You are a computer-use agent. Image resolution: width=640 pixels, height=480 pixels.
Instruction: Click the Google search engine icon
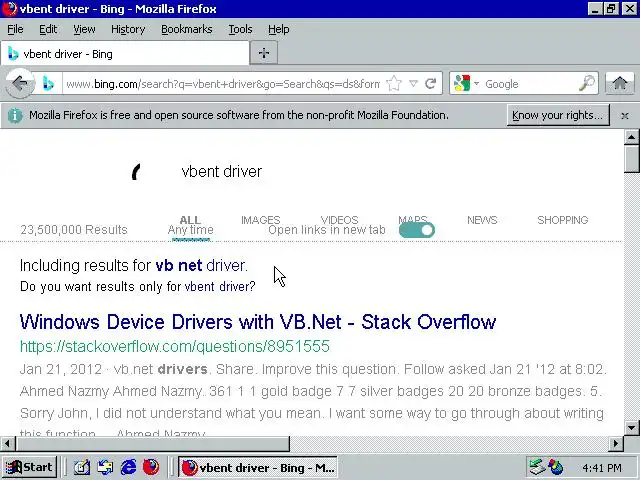coord(462,83)
